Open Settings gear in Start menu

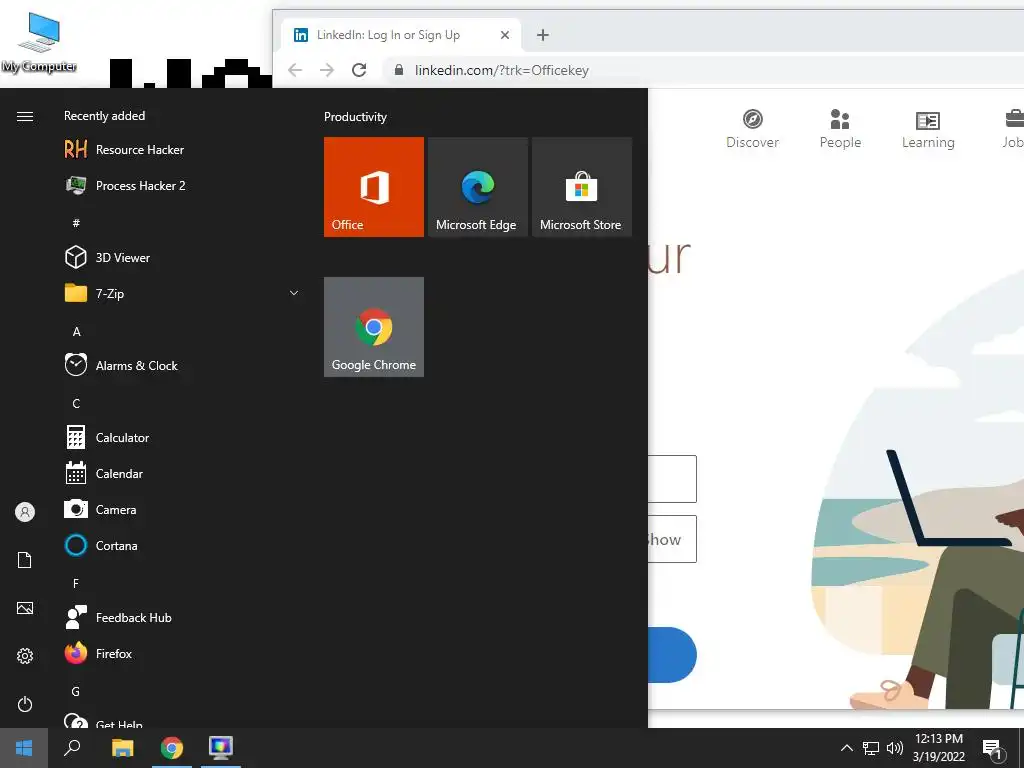(25, 656)
